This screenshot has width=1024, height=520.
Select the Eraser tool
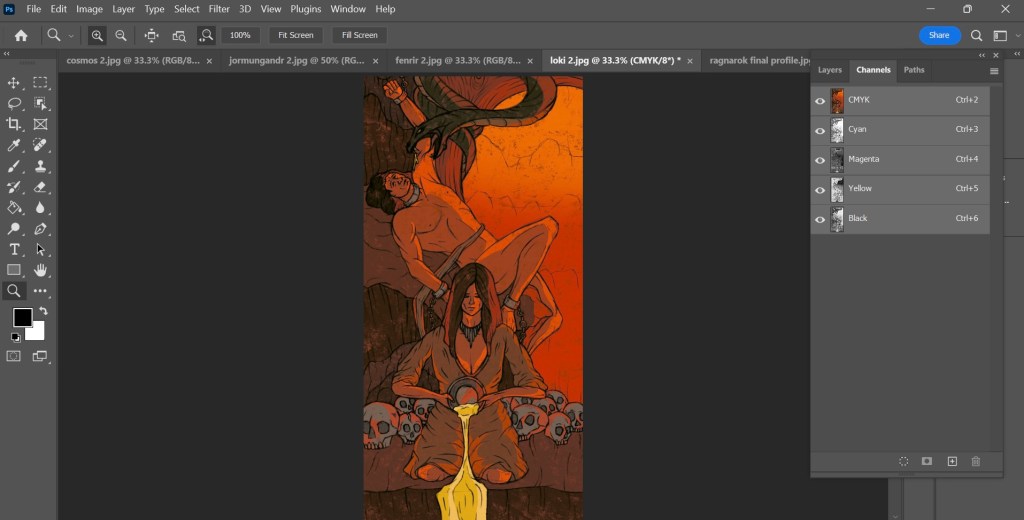(41, 187)
